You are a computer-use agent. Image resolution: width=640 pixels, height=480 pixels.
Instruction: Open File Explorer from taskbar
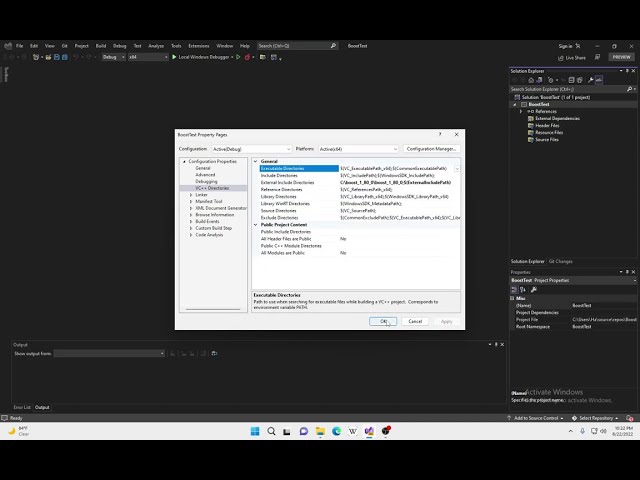point(320,431)
